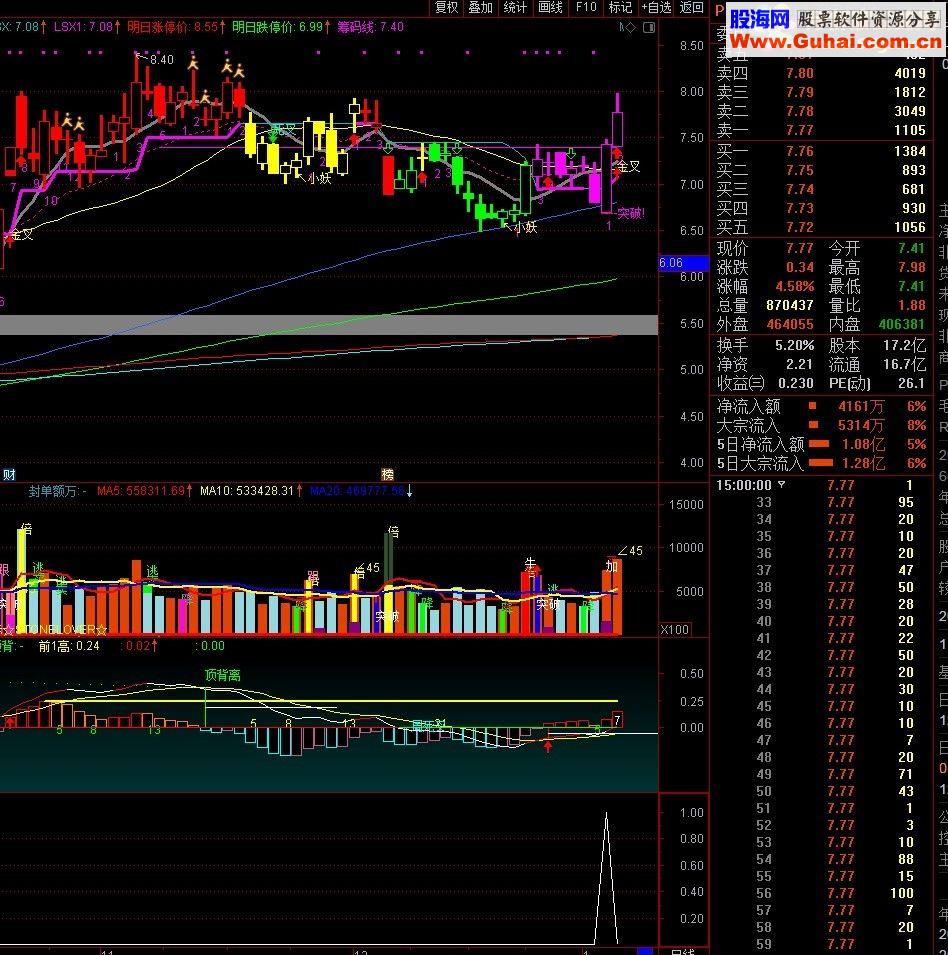948x955 pixels.
Task: Click the LSX1: 7.08 indicator label
Action: (87, 27)
